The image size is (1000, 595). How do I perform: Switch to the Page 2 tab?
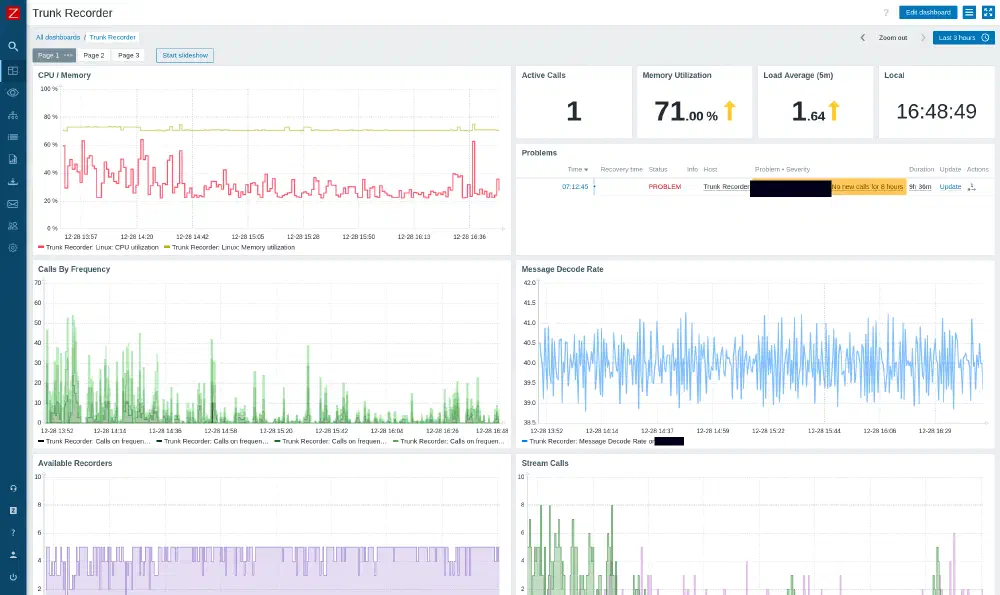coord(94,55)
